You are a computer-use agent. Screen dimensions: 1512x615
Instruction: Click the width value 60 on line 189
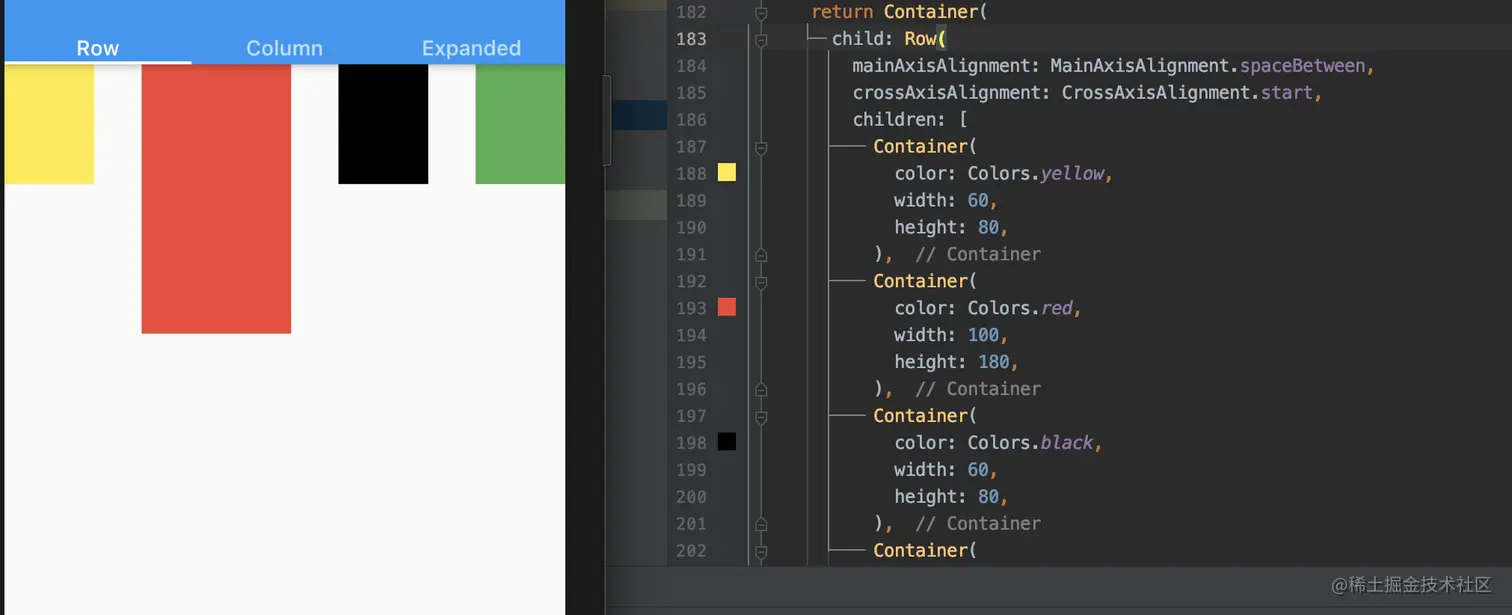point(978,200)
